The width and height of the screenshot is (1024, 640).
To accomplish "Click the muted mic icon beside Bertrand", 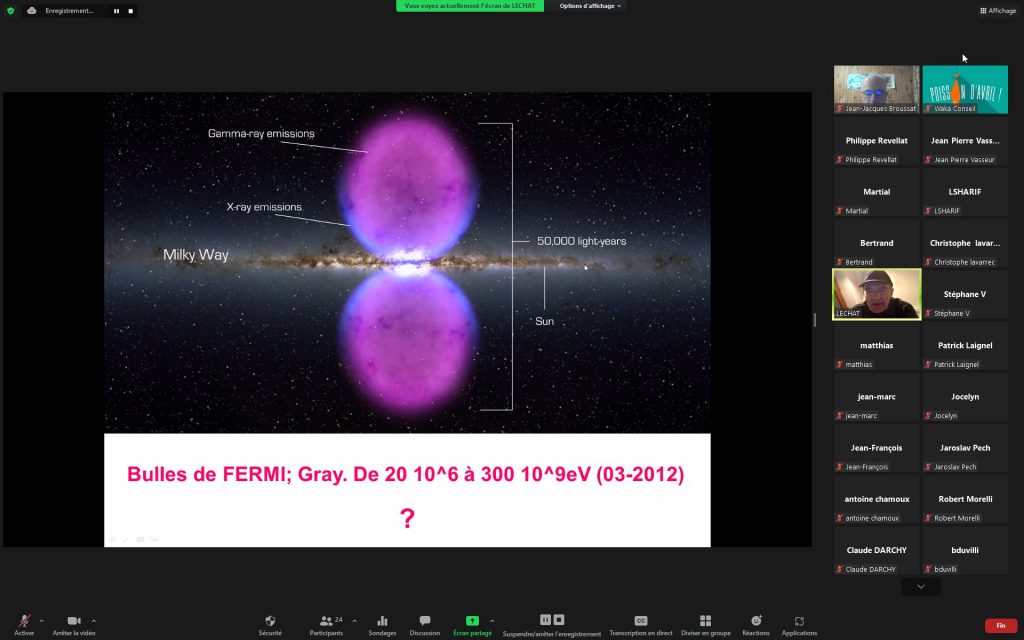I will [839, 262].
